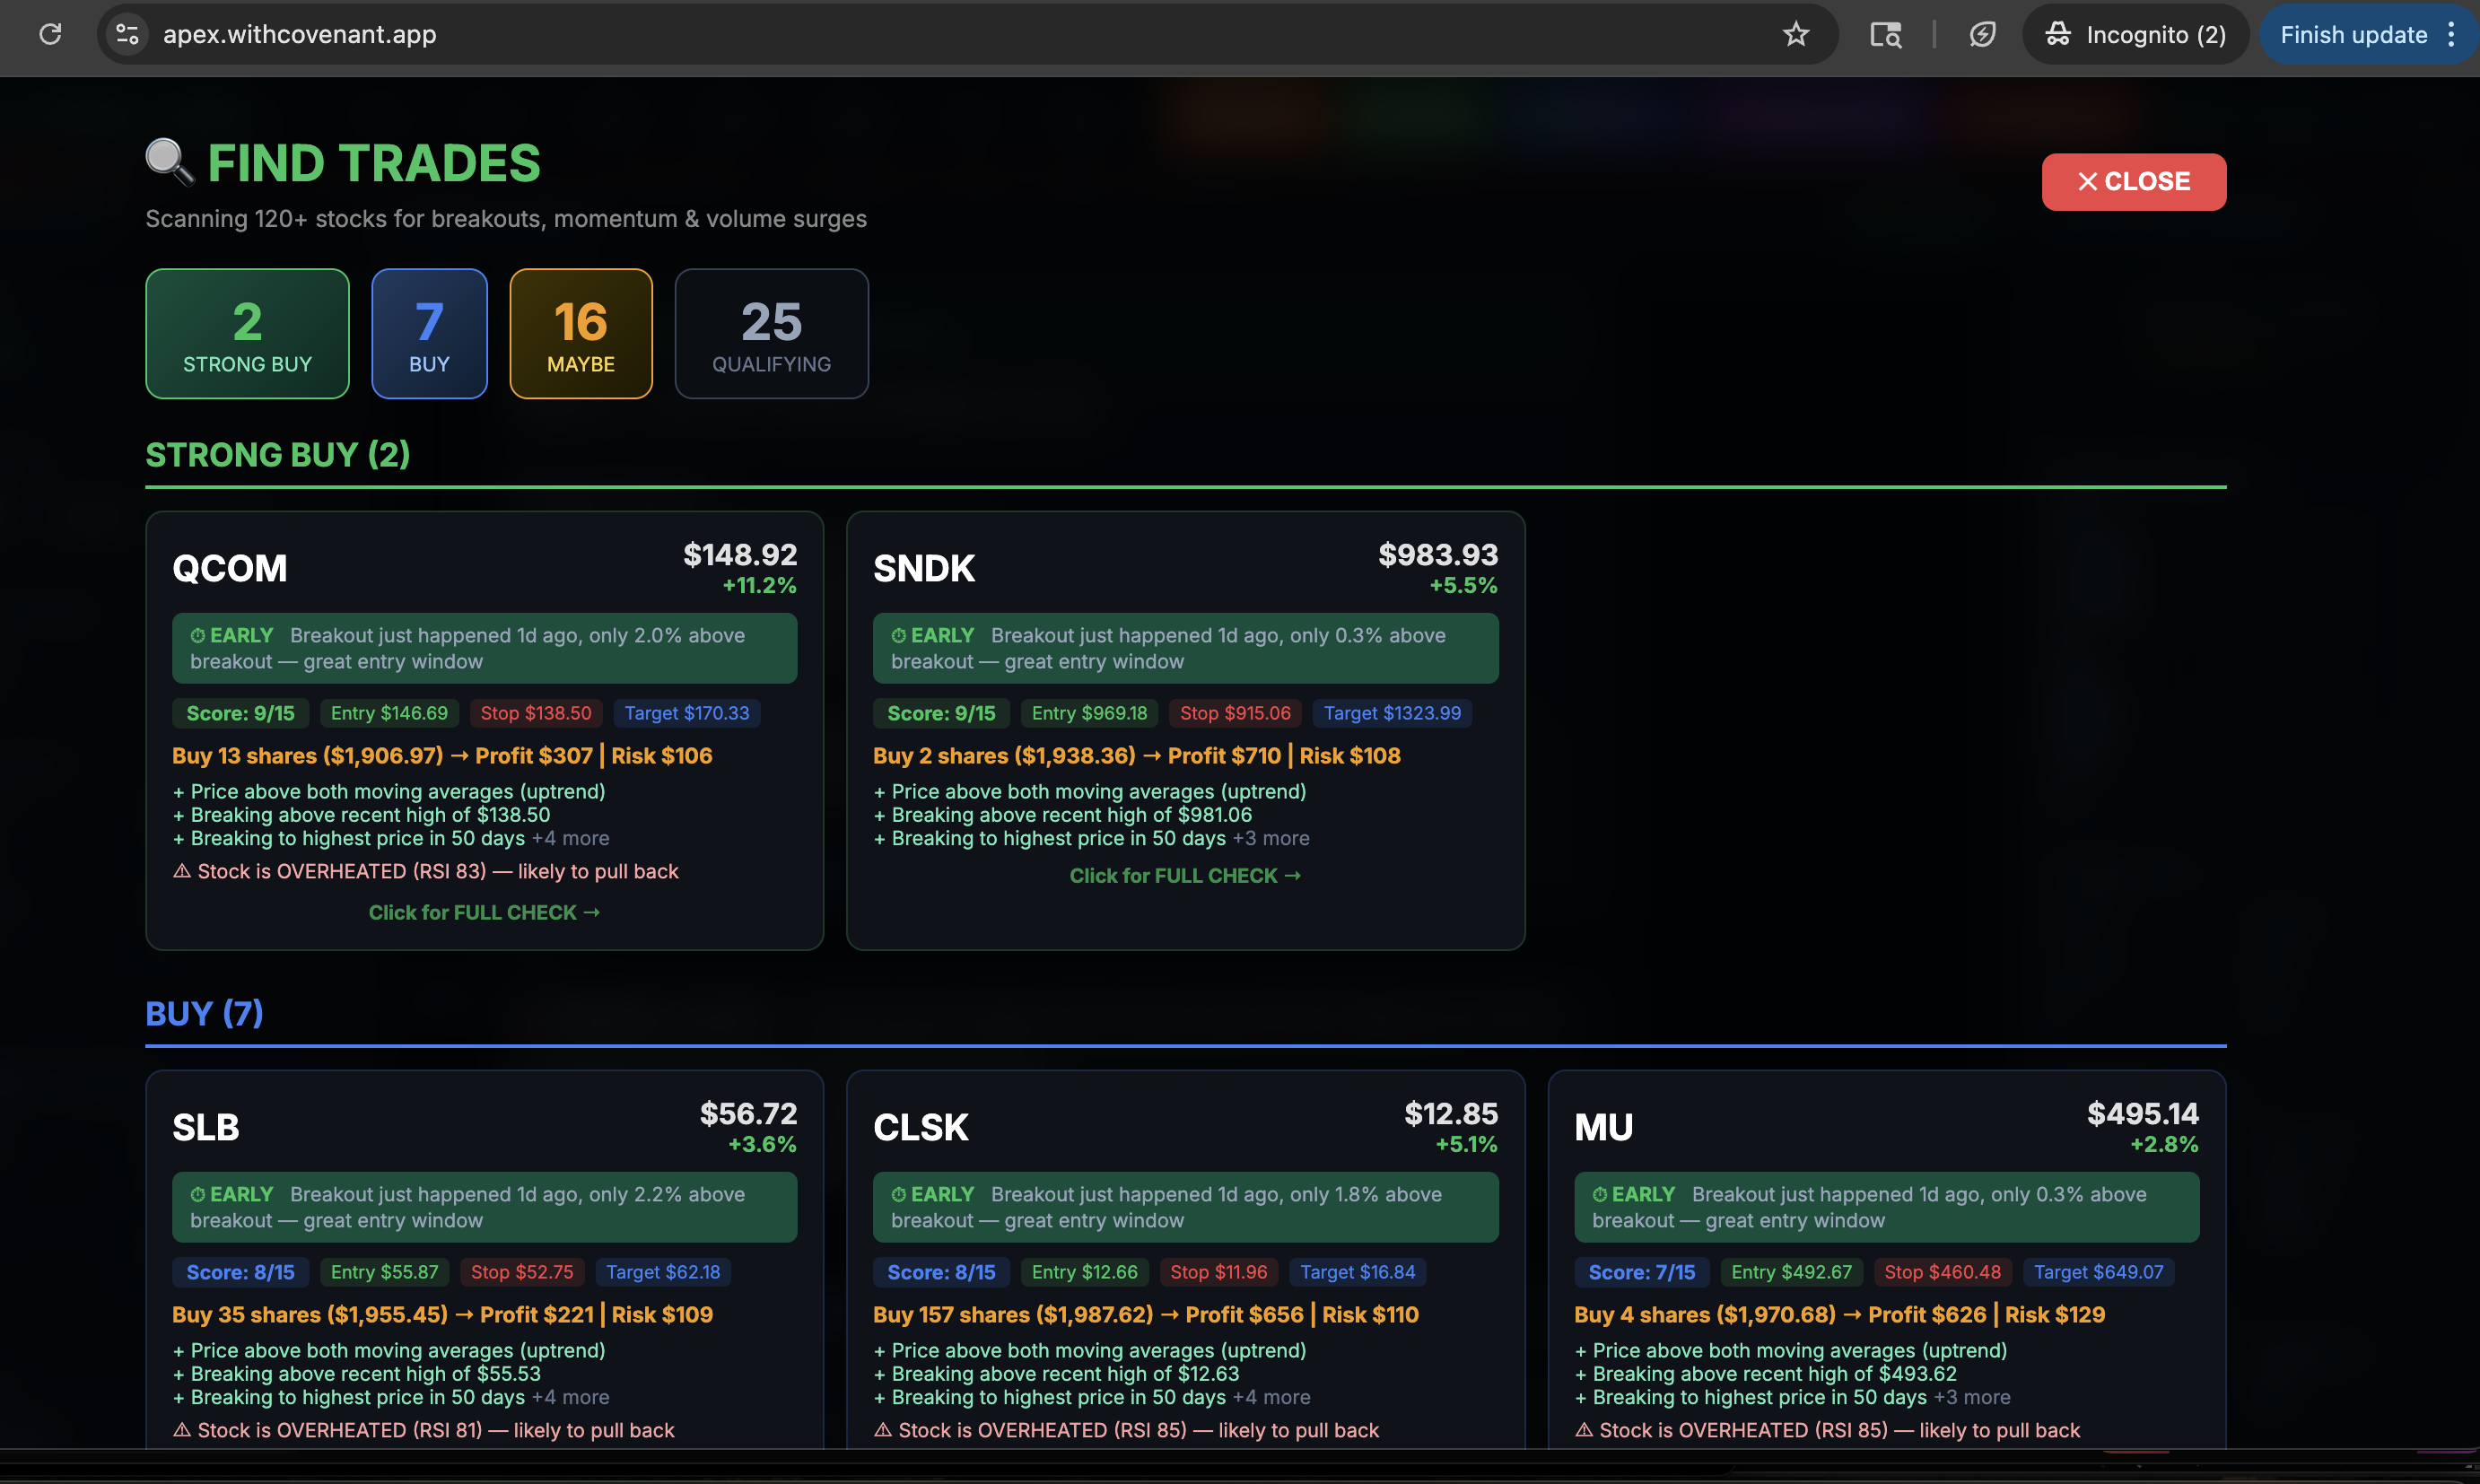Click CLSK's EARLY breakout banner
The image size is (2480, 1484).
coord(1185,1207)
